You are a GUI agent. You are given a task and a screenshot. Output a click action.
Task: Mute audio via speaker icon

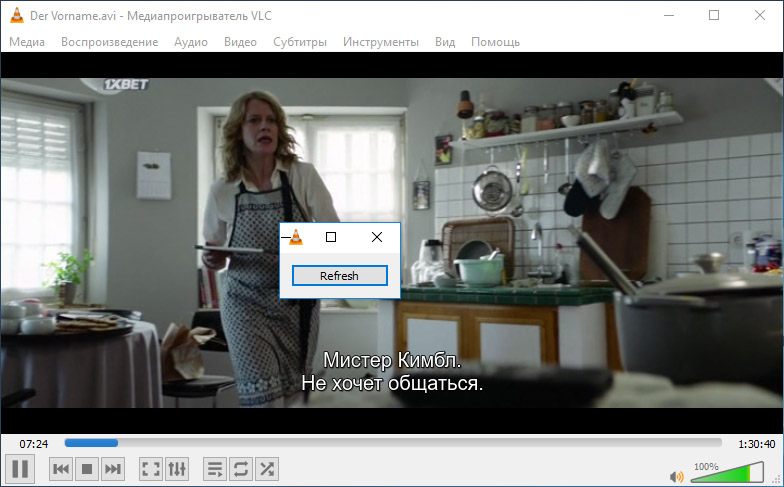pyautogui.click(x=676, y=476)
